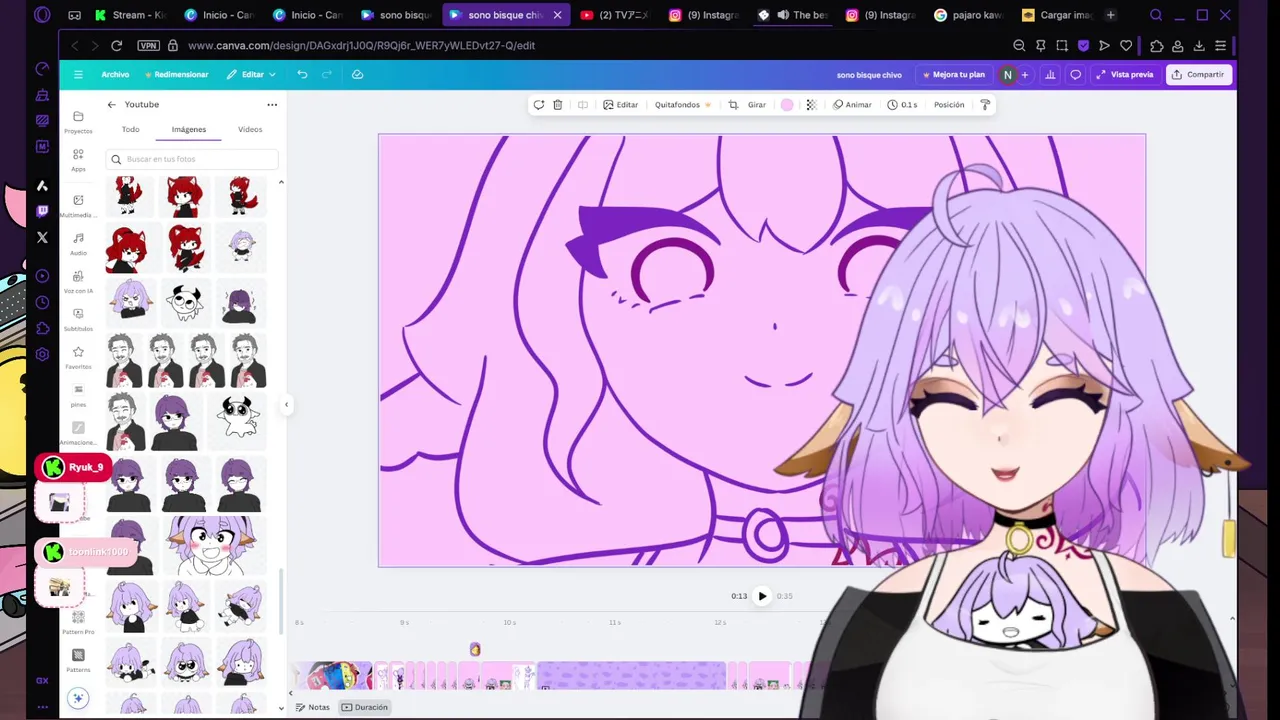1280x720 pixels.
Task: Click the uploads panel vertical scrollbar
Action: tap(281, 600)
